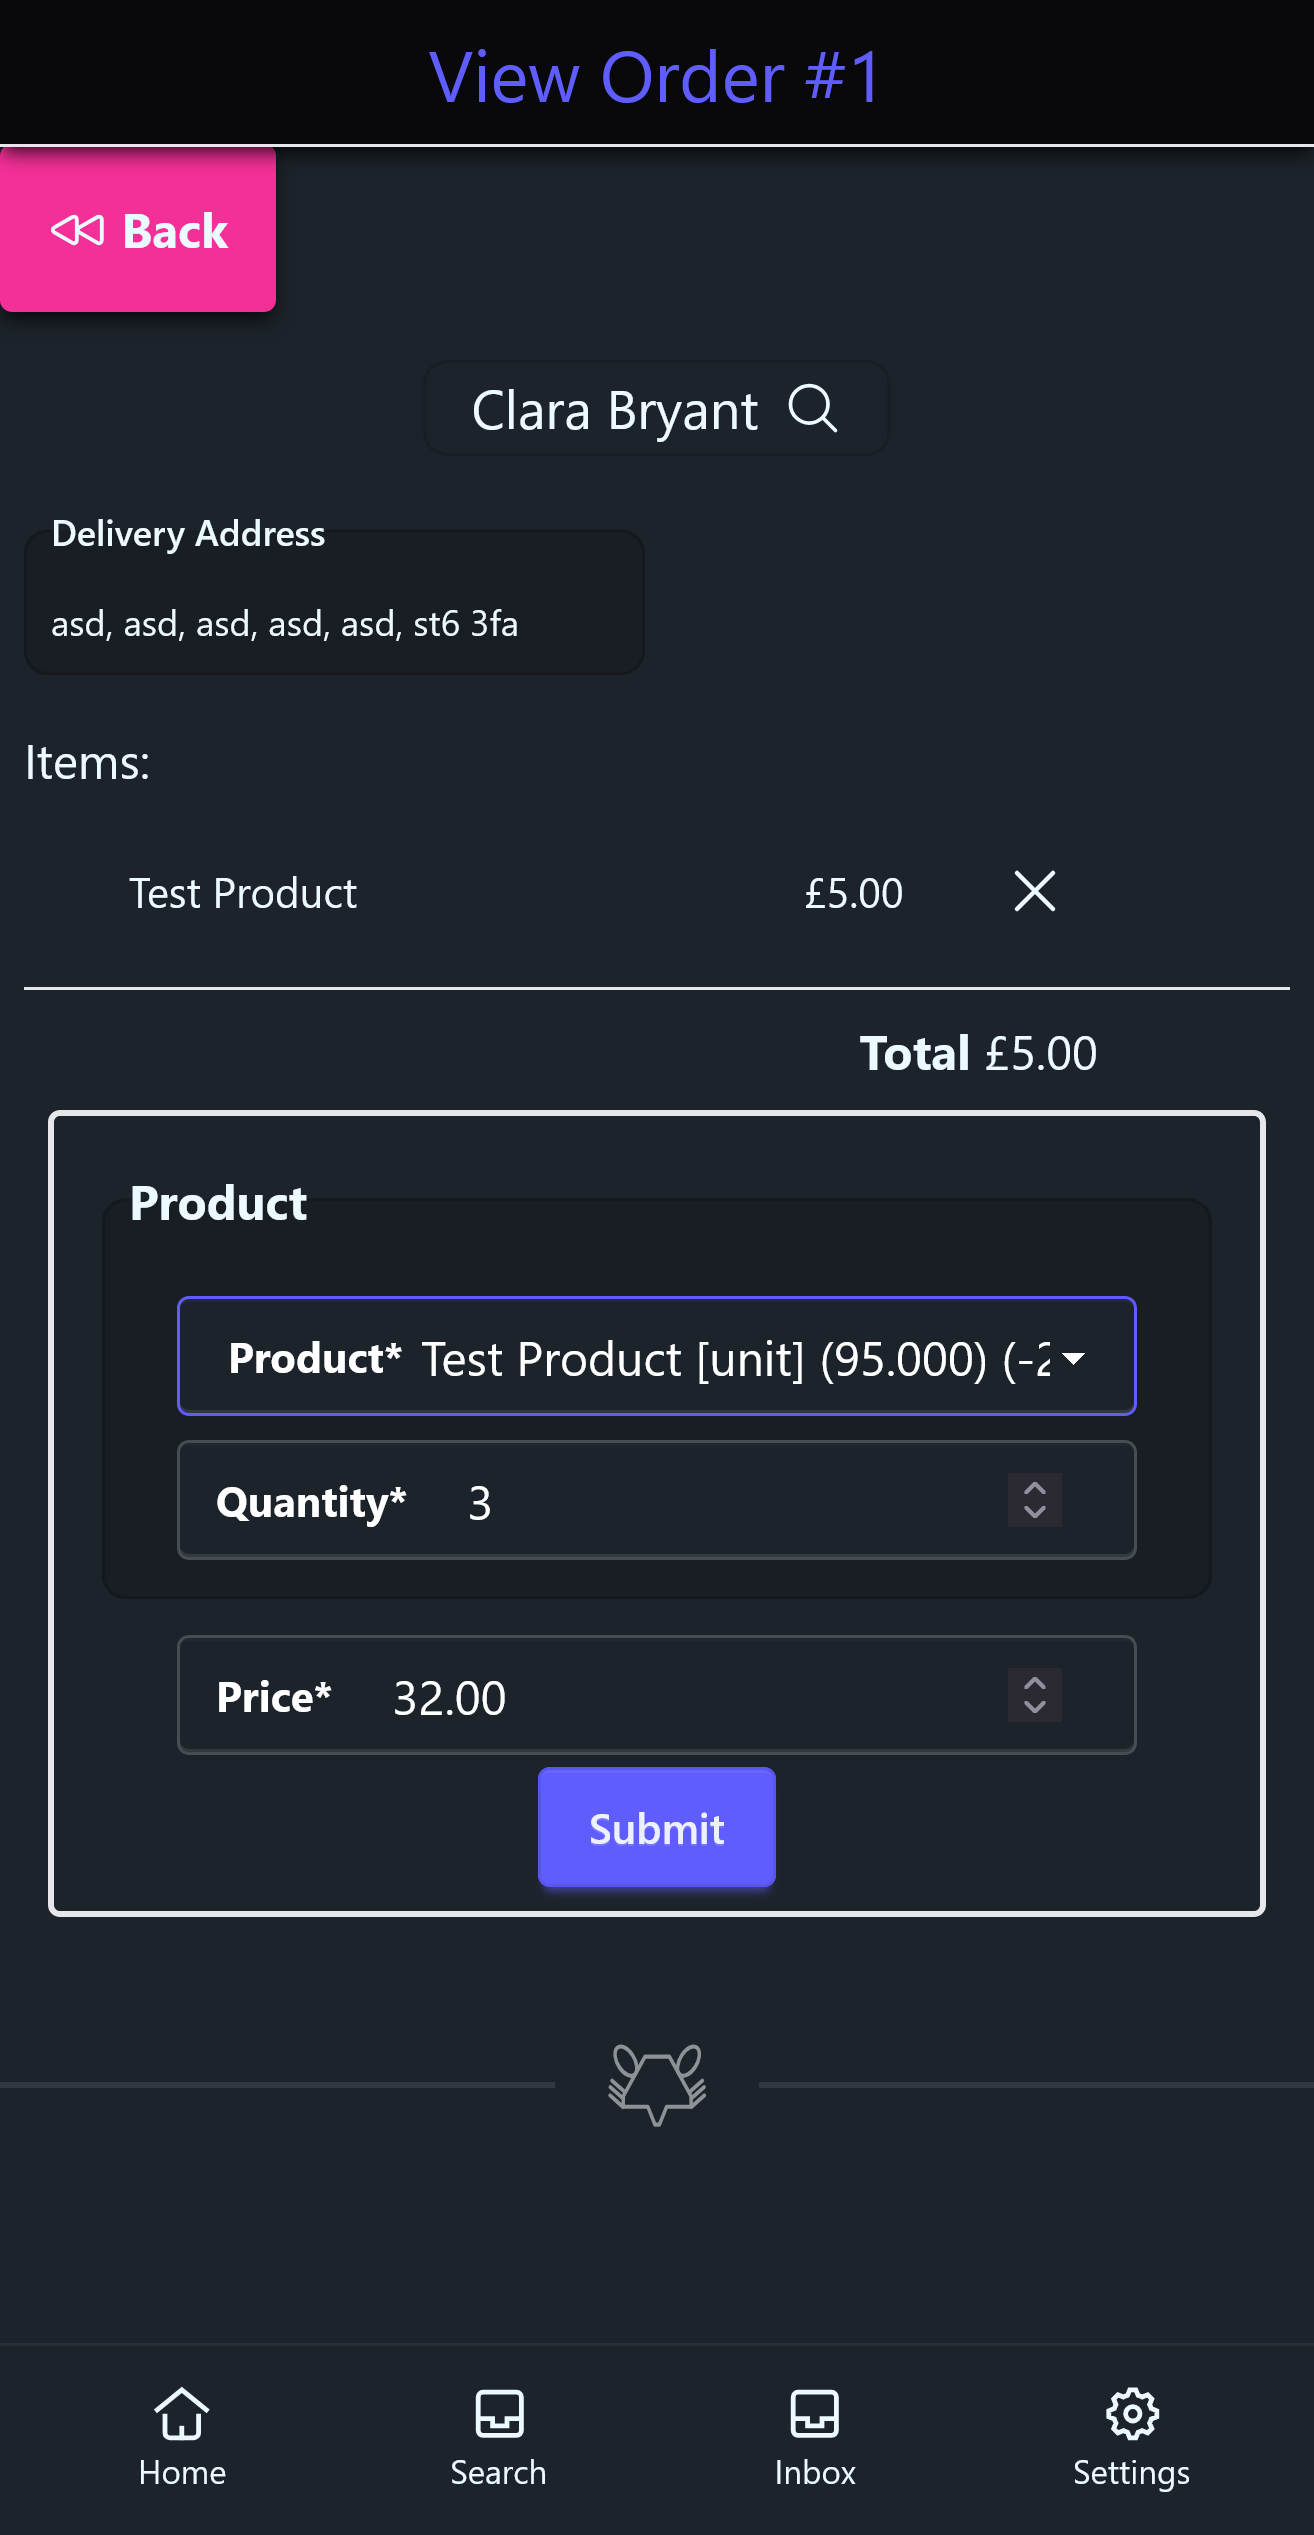The height and width of the screenshot is (2535, 1314).
Task: Submit the product form
Action: (x=656, y=1827)
